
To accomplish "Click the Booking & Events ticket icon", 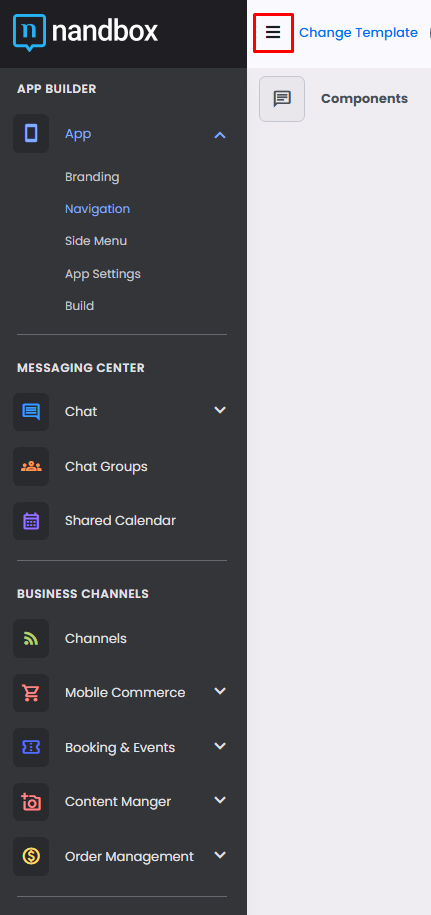I will [31, 748].
